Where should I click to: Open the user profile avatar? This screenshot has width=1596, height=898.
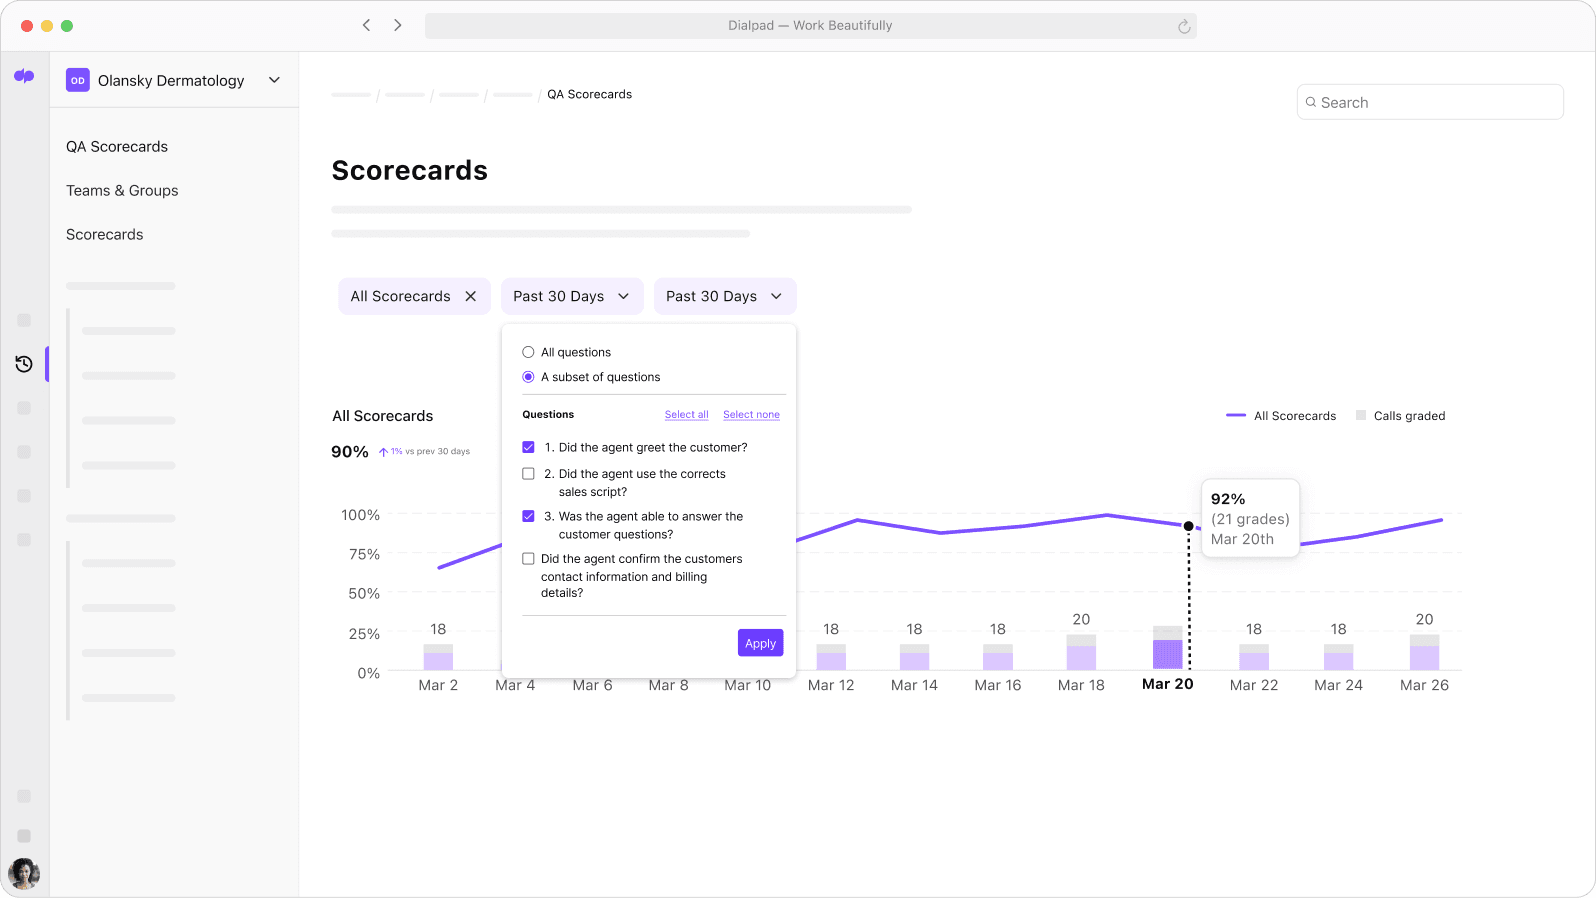click(24, 873)
